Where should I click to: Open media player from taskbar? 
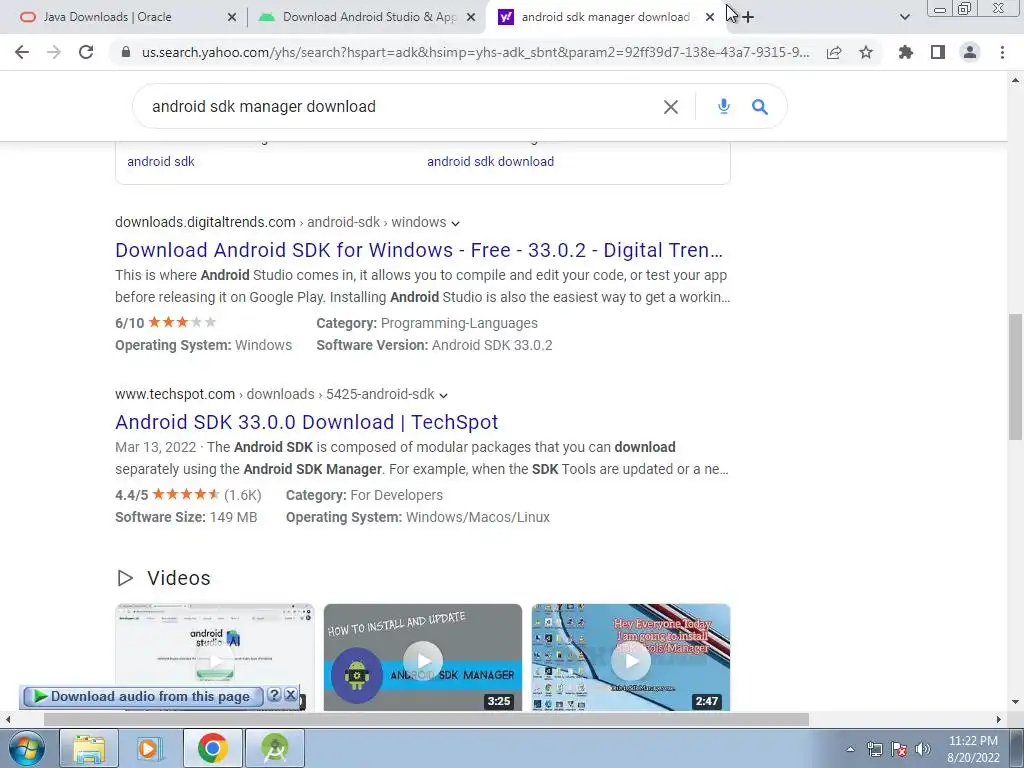(x=150, y=748)
